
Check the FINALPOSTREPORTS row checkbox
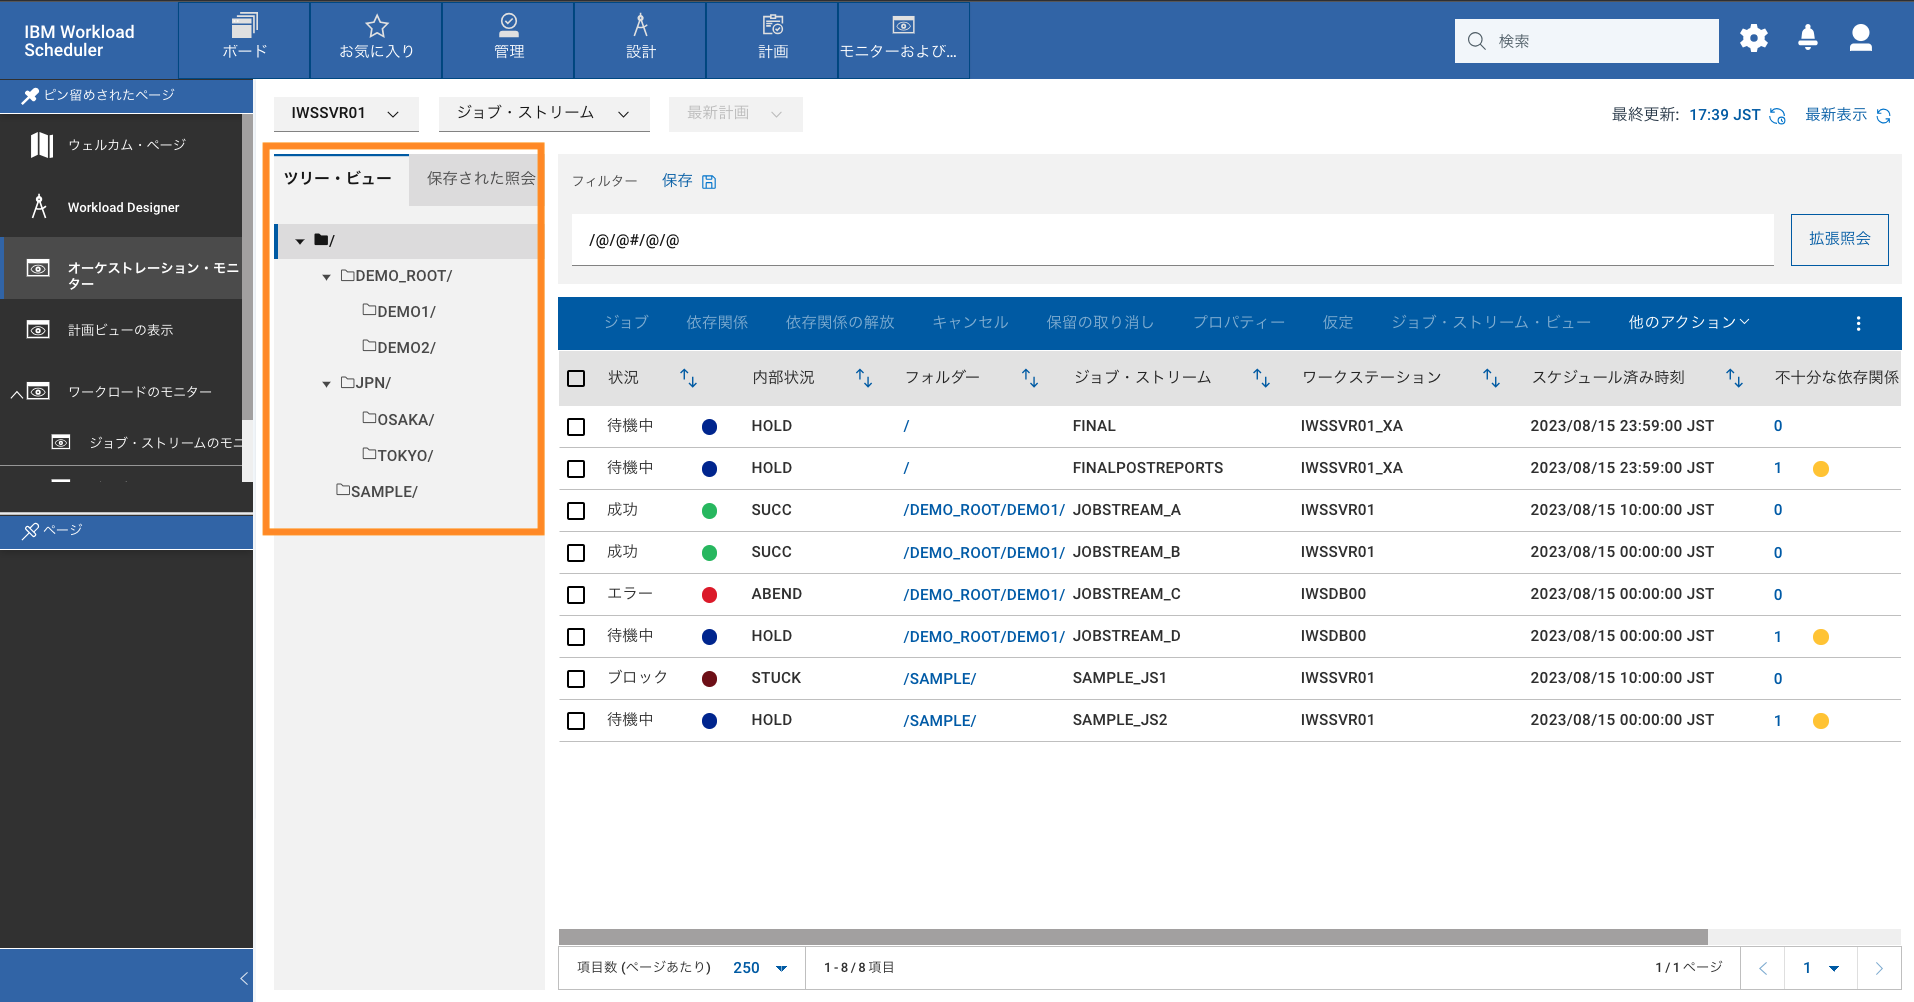click(576, 469)
